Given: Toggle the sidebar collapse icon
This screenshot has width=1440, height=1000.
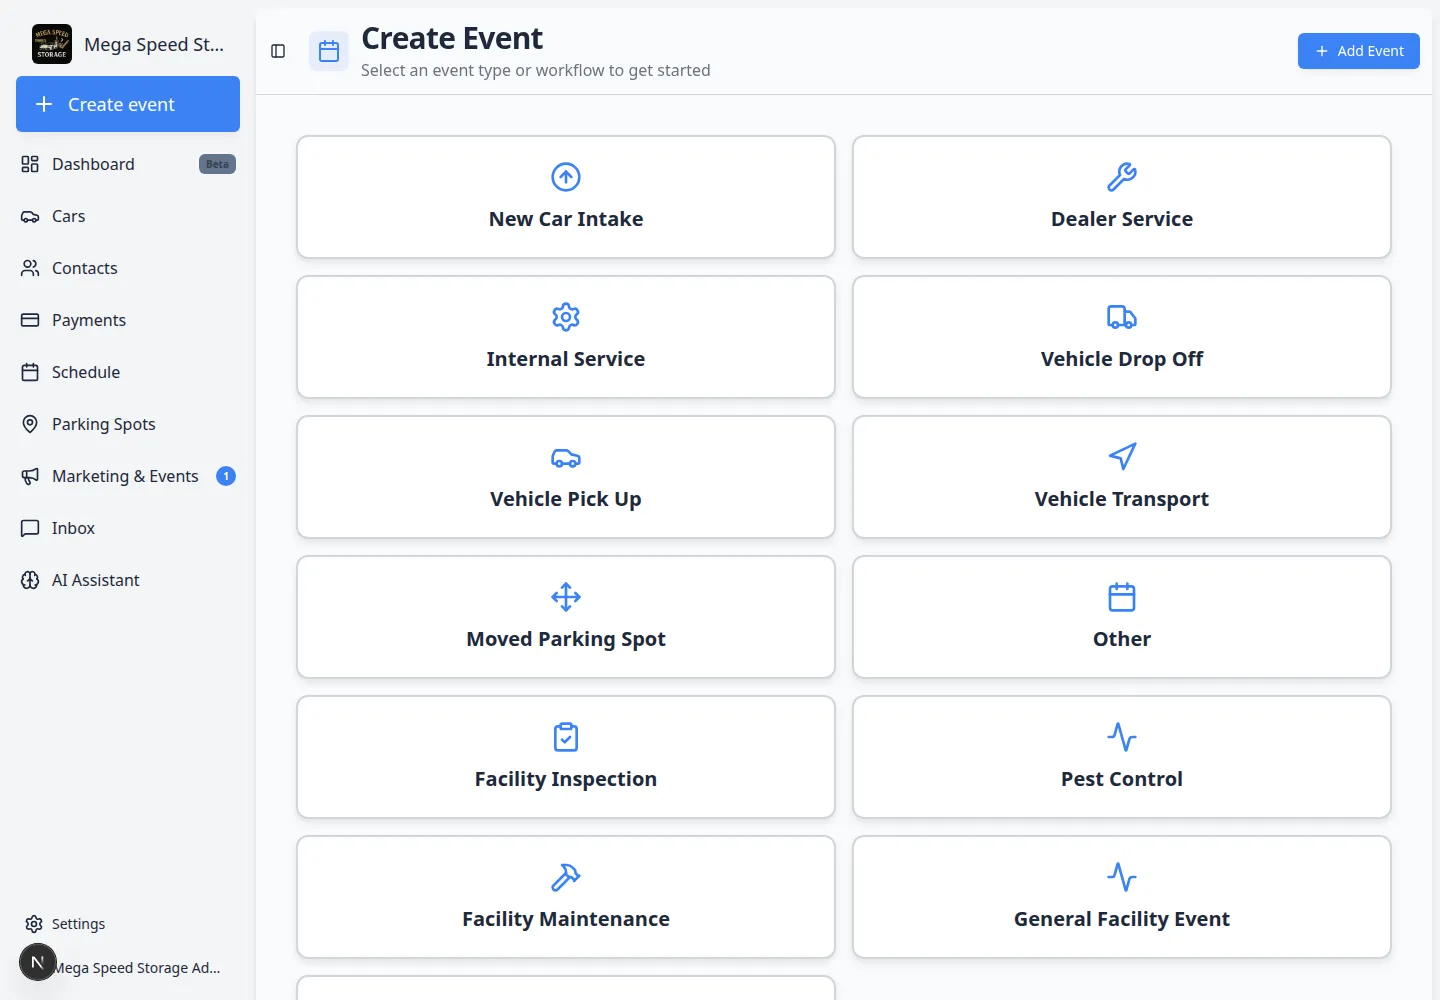Looking at the screenshot, I should (x=278, y=51).
